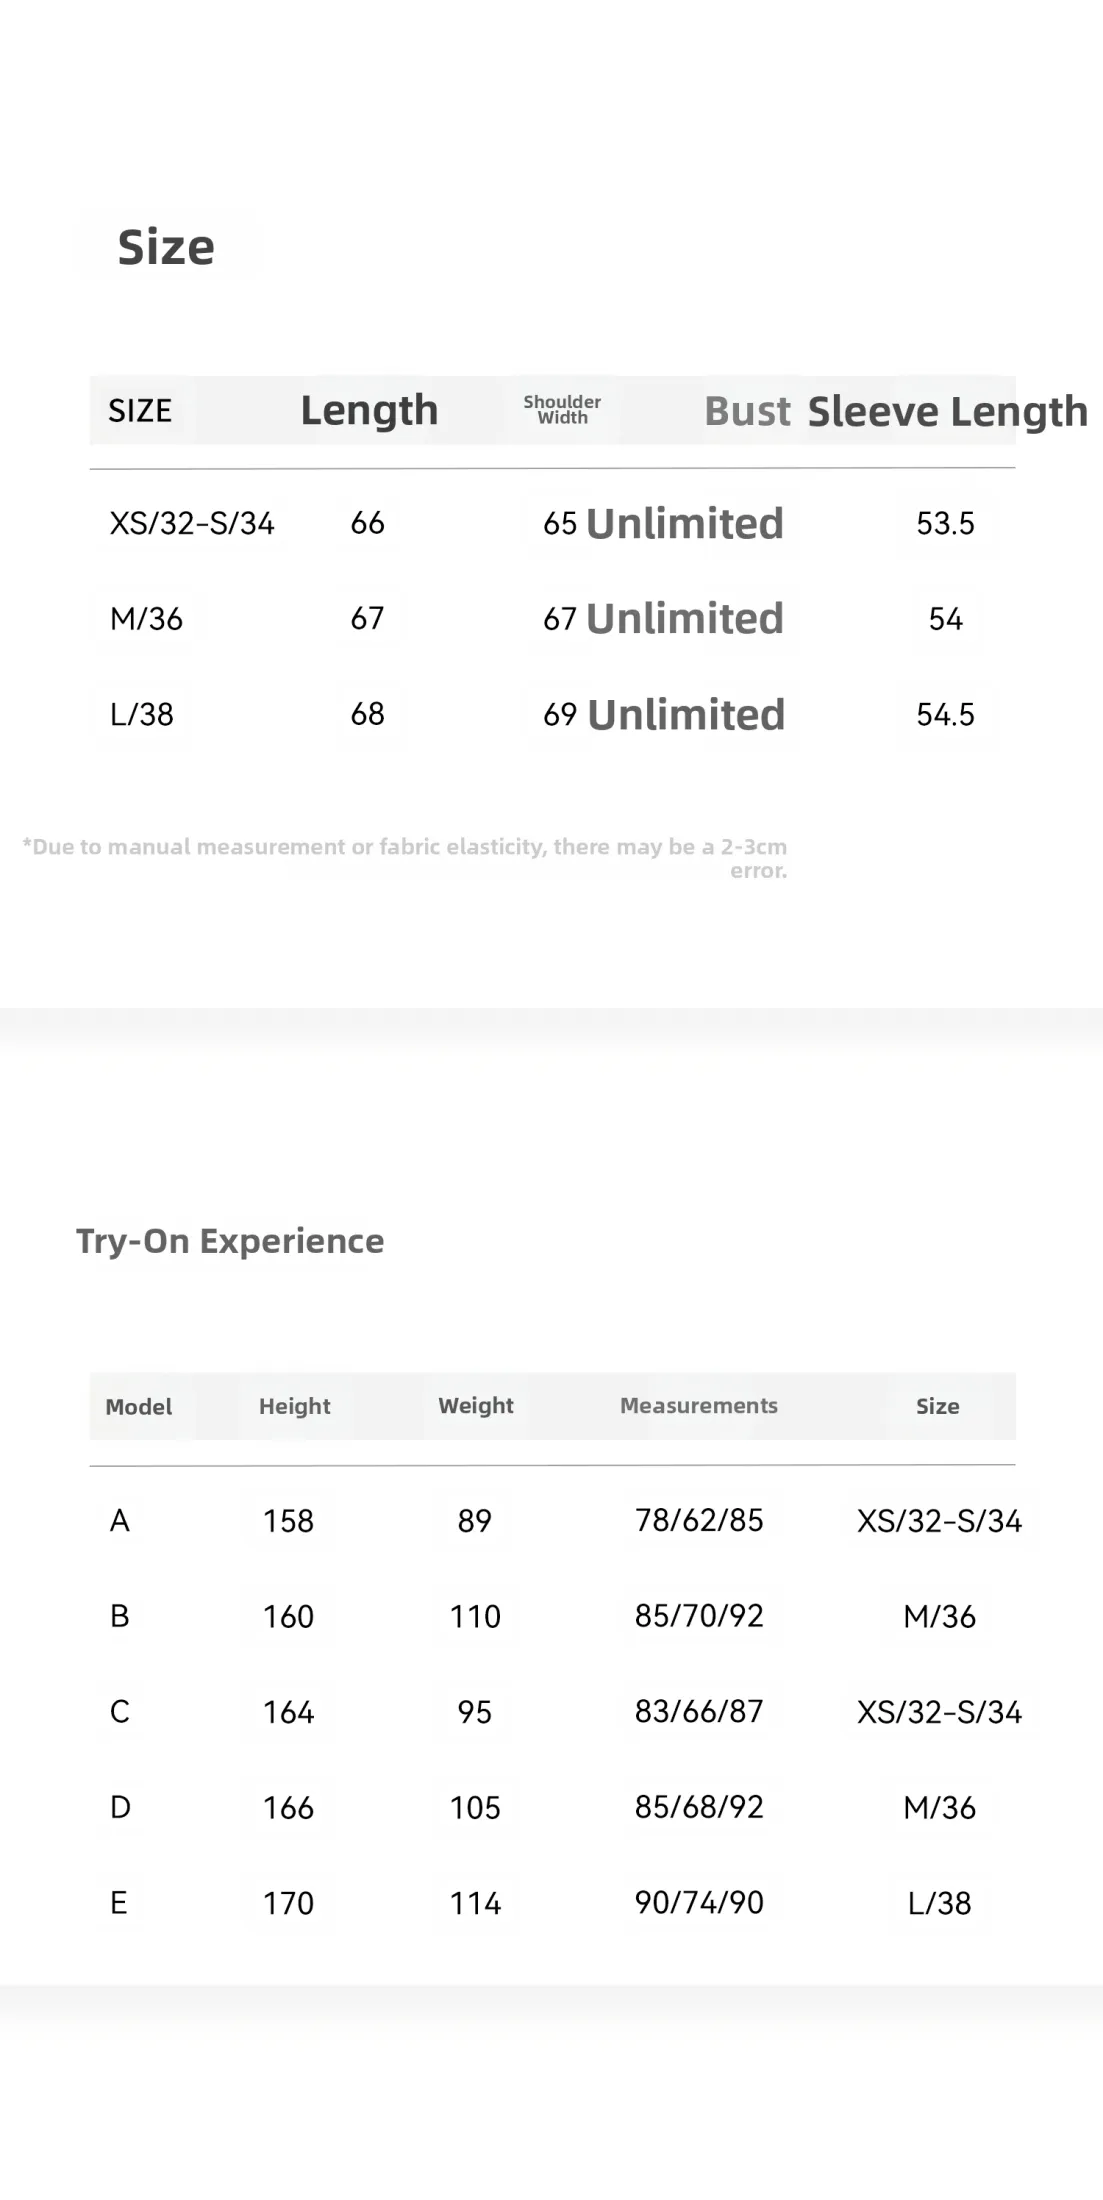Screen dimensions: 1103x2200
Task: Click the 90/74/90 measurements entry
Action: (x=699, y=1902)
